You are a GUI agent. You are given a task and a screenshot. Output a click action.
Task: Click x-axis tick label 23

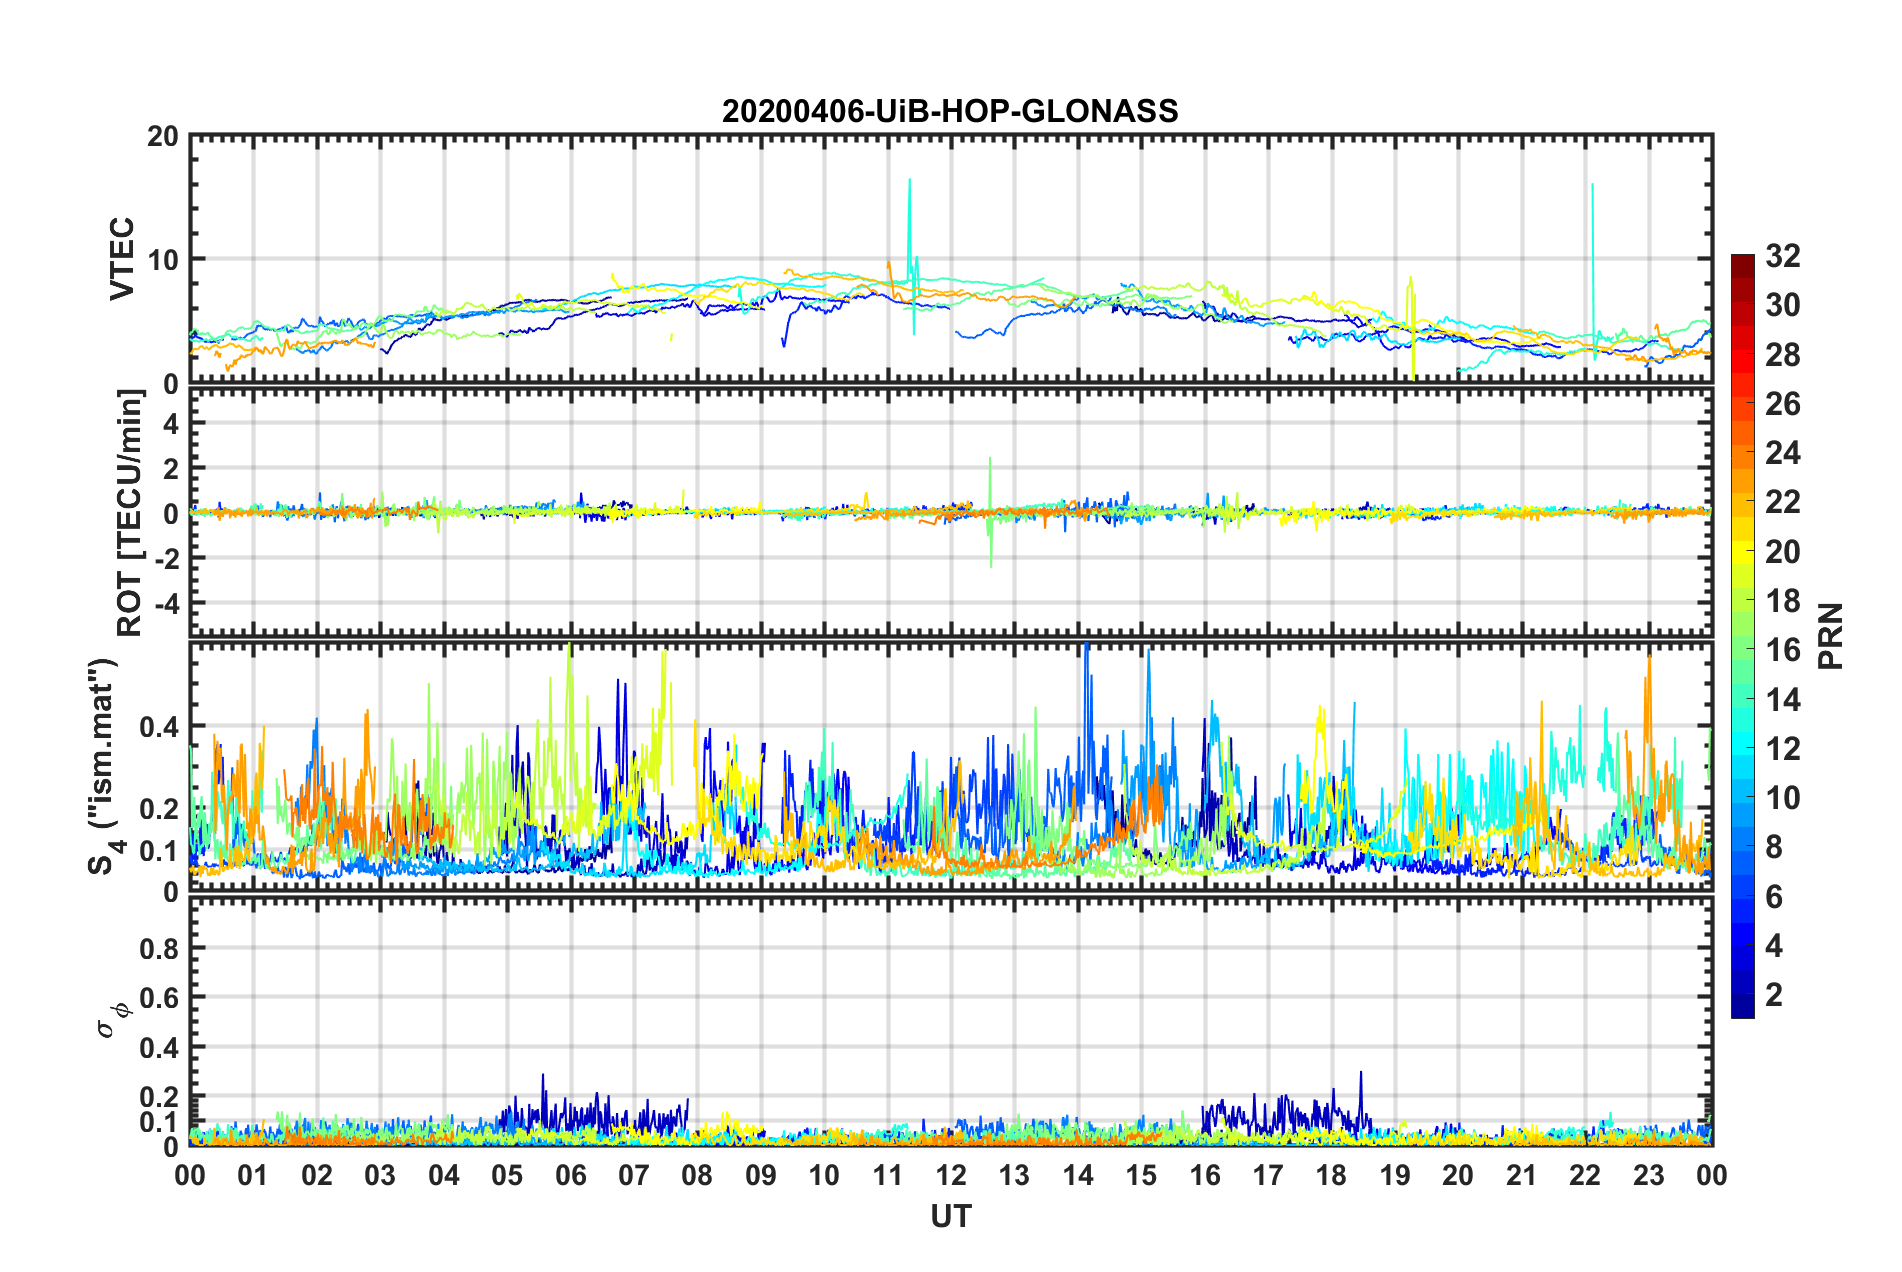point(1649,1174)
